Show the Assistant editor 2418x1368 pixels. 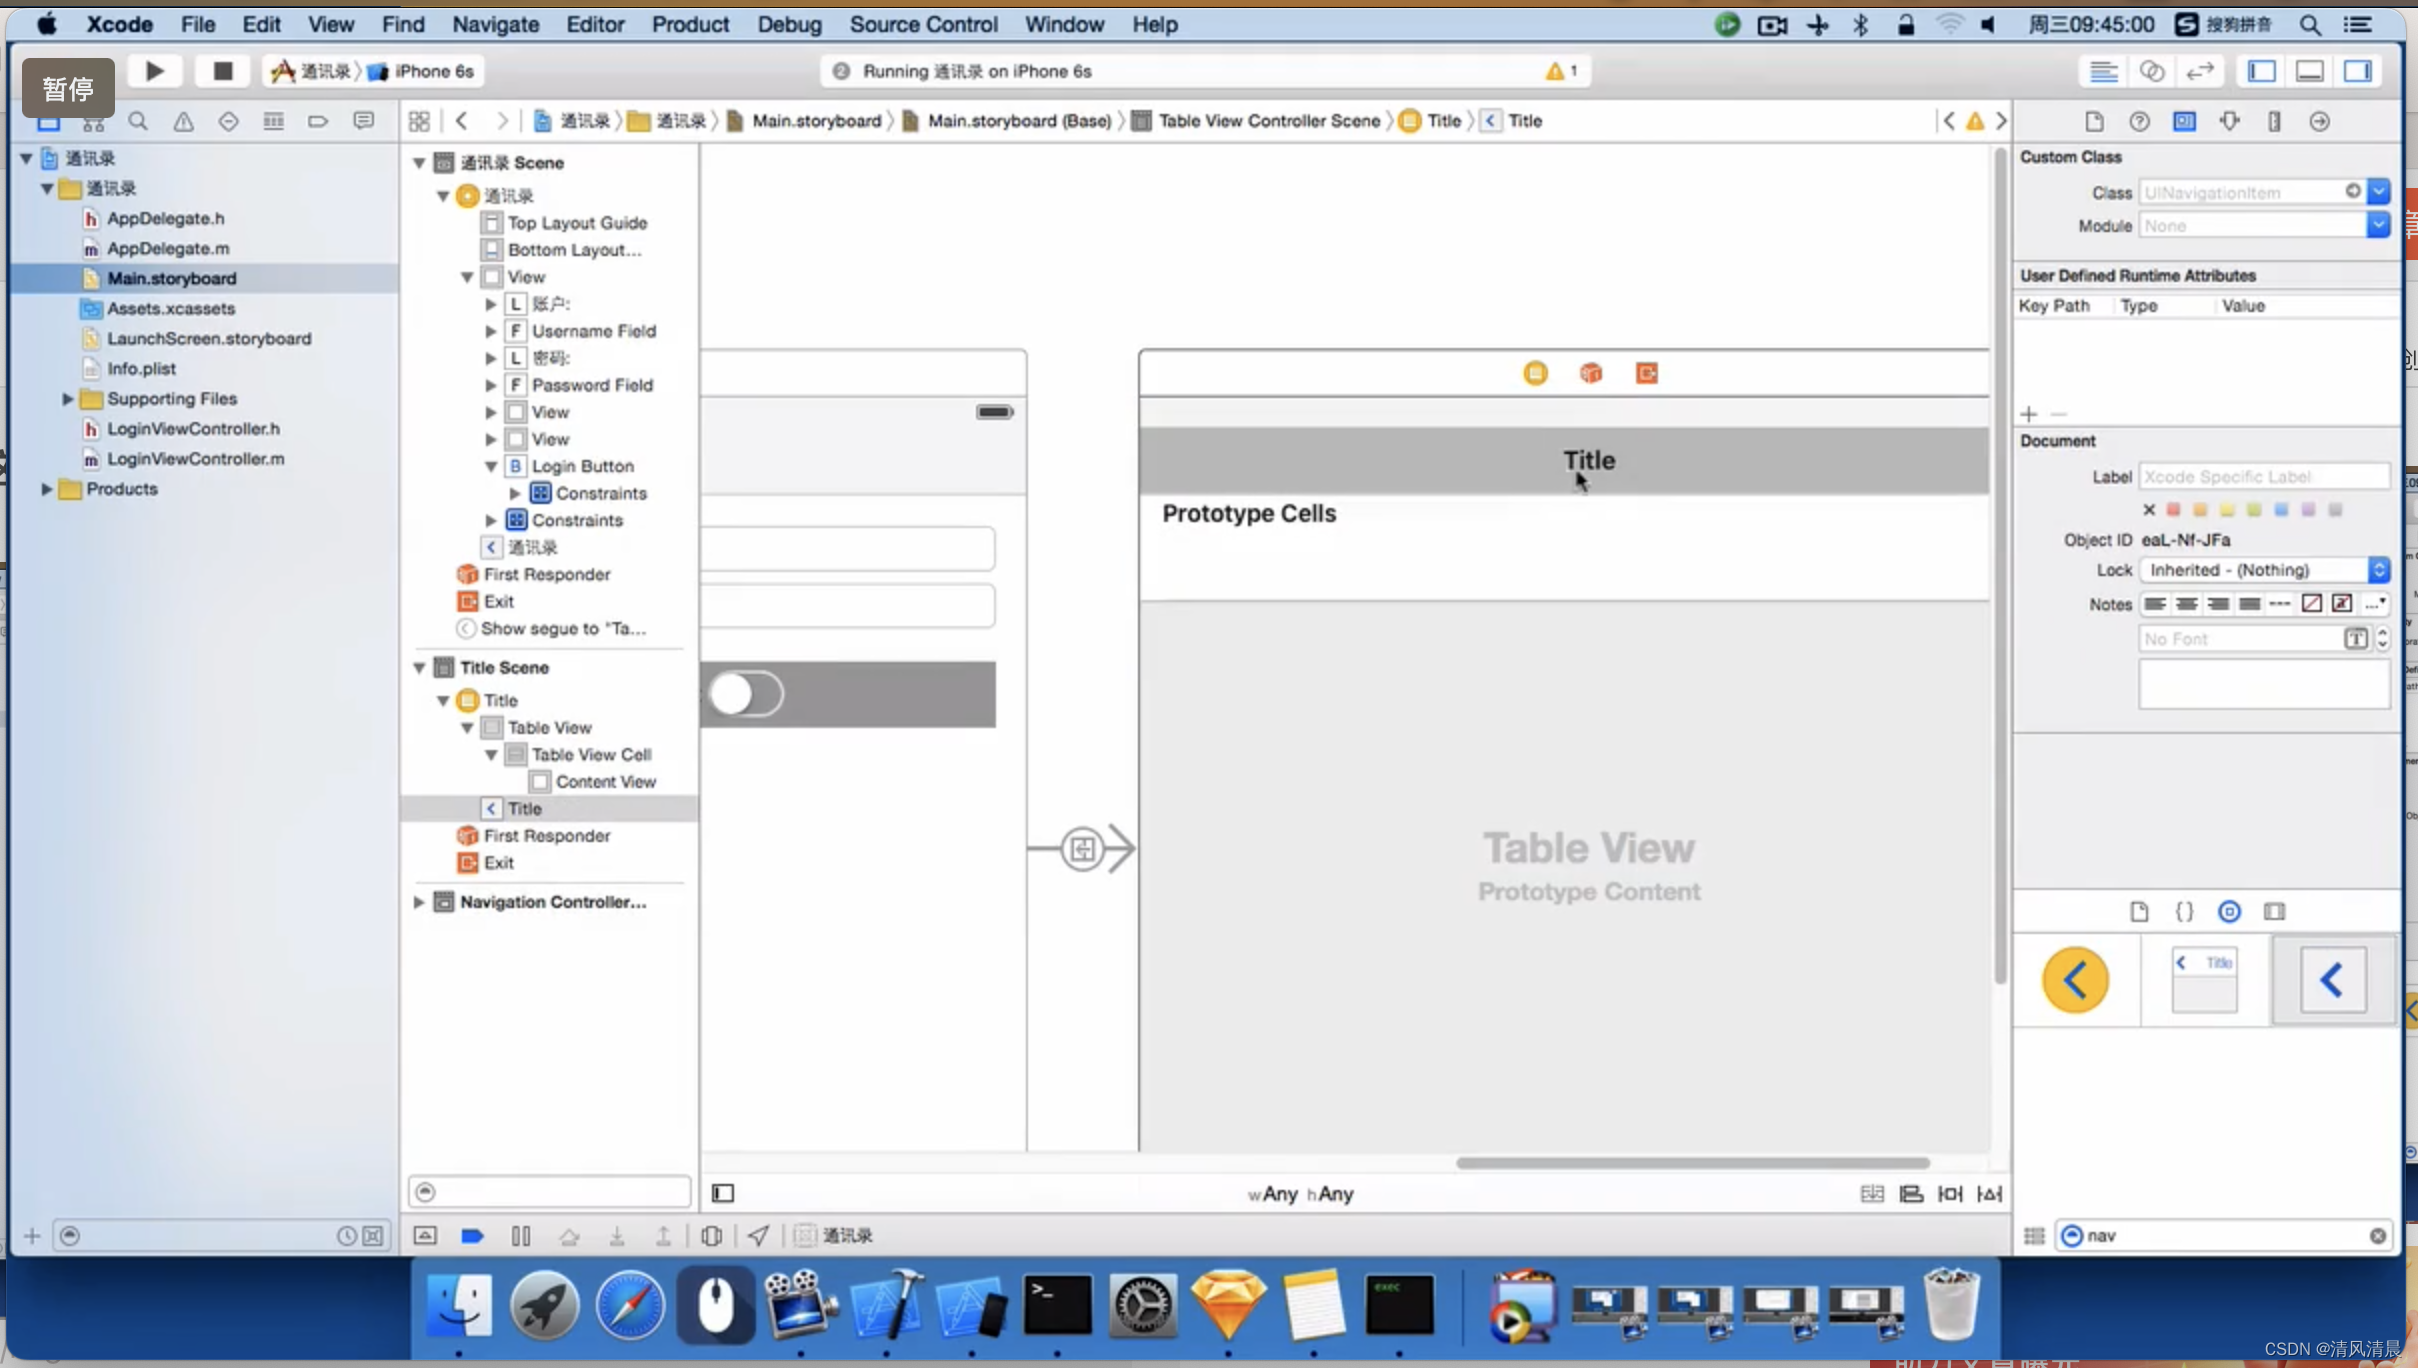[2151, 71]
